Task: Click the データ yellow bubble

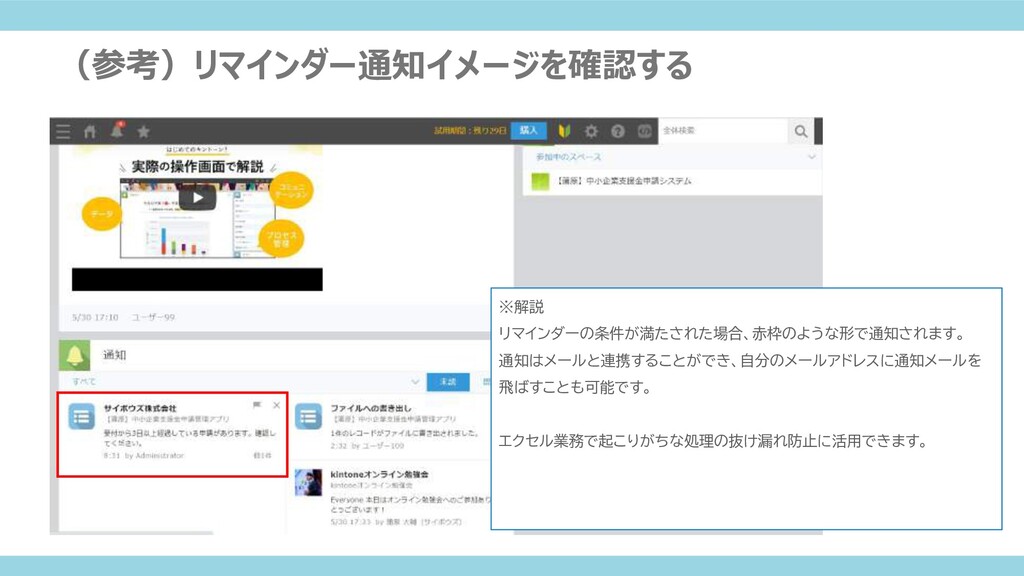Action: [x=101, y=214]
